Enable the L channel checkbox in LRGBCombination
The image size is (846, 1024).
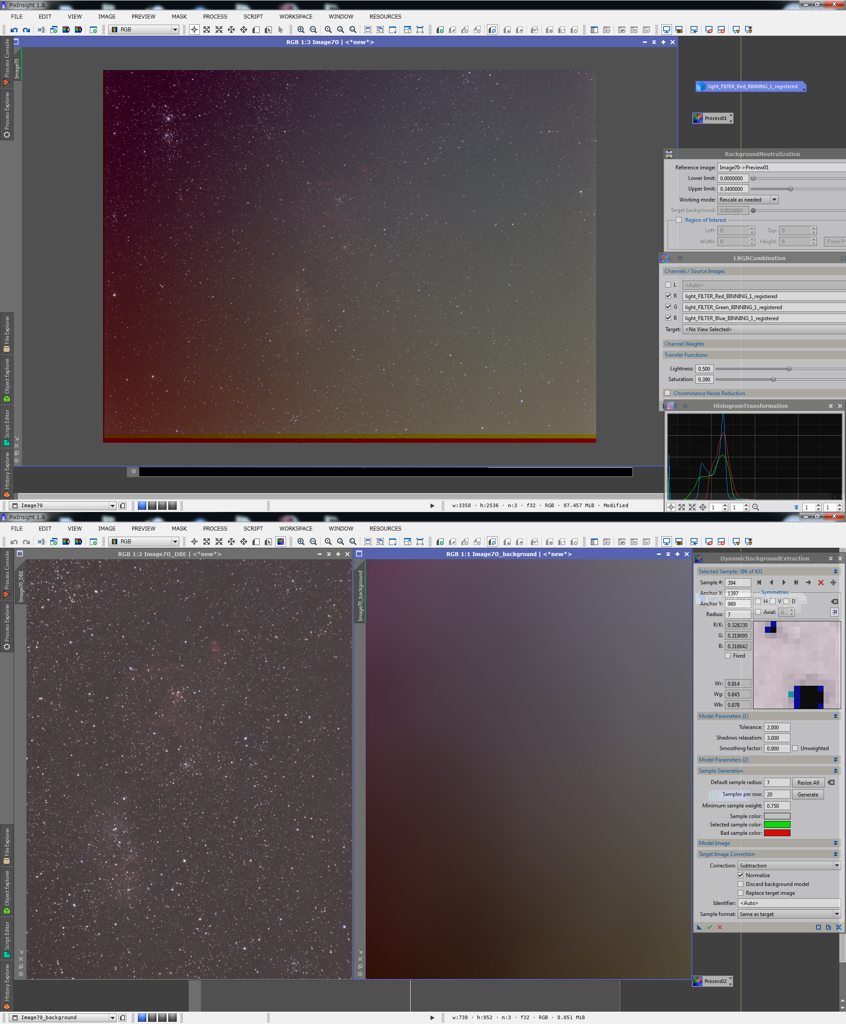coord(668,285)
